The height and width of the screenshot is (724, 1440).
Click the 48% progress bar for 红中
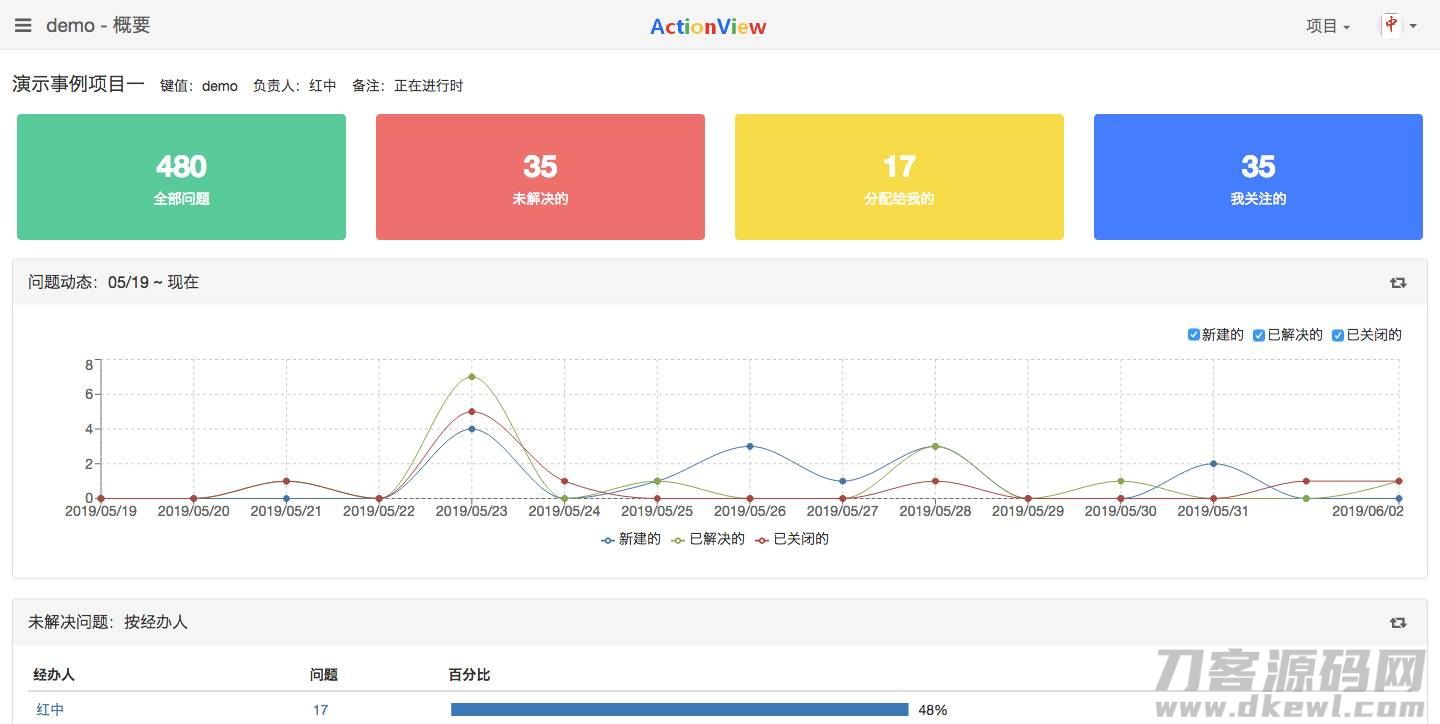pyautogui.click(x=680, y=710)
